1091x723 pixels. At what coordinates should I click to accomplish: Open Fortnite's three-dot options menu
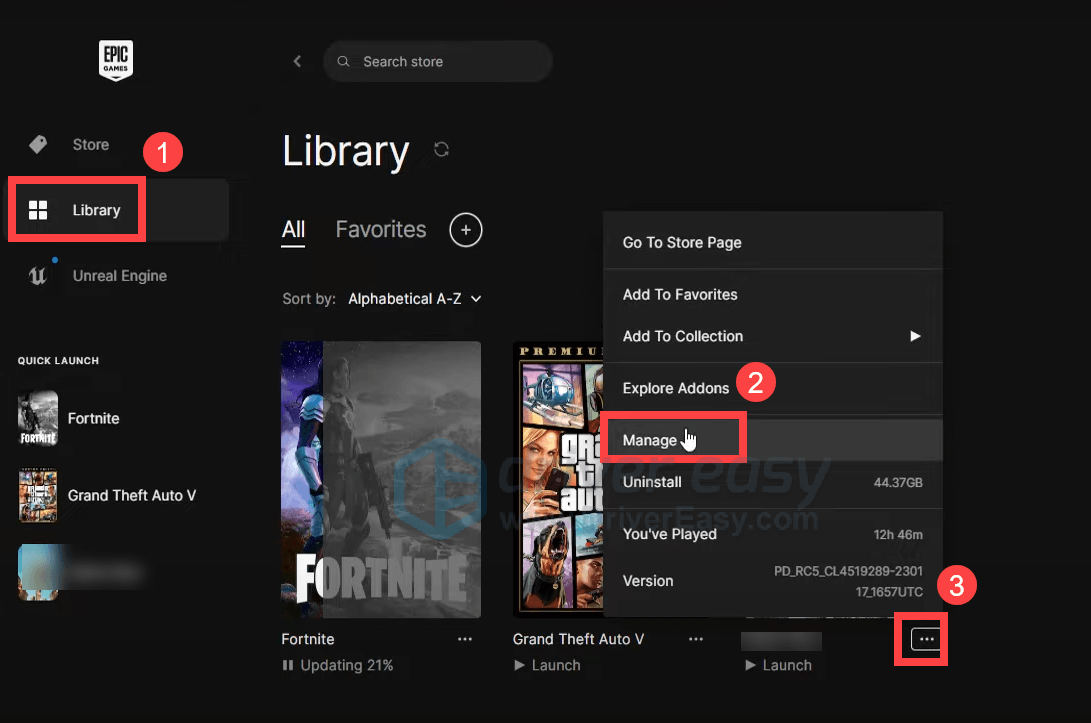tap(465, 639)
